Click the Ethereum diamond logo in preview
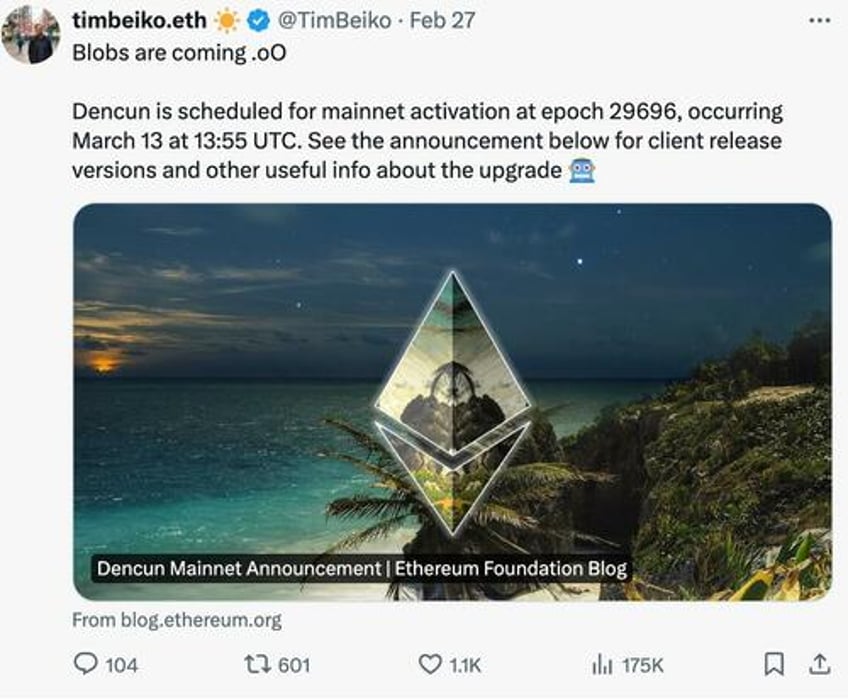 (452, 403)
